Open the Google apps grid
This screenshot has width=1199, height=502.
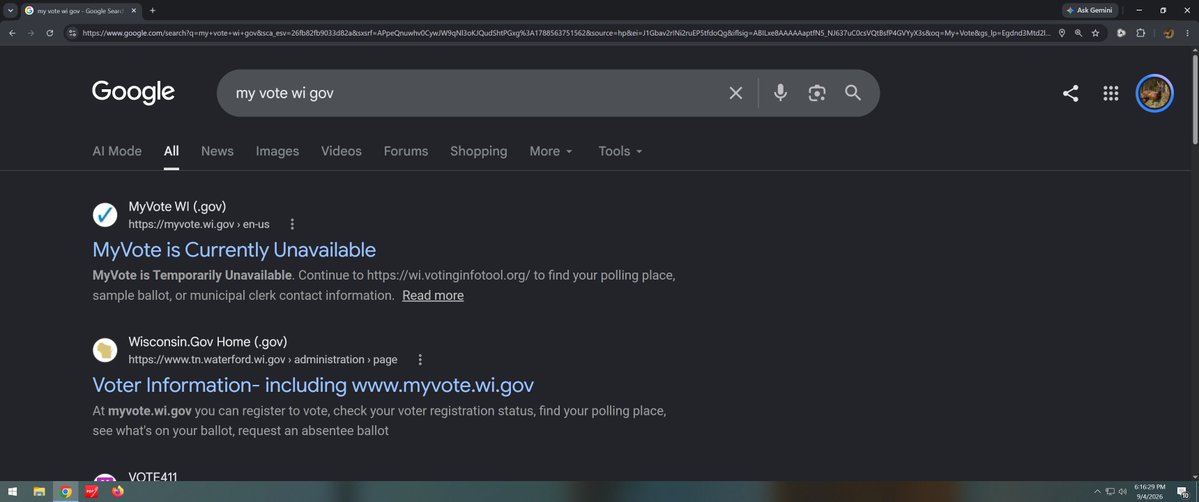pos(1110,93)
